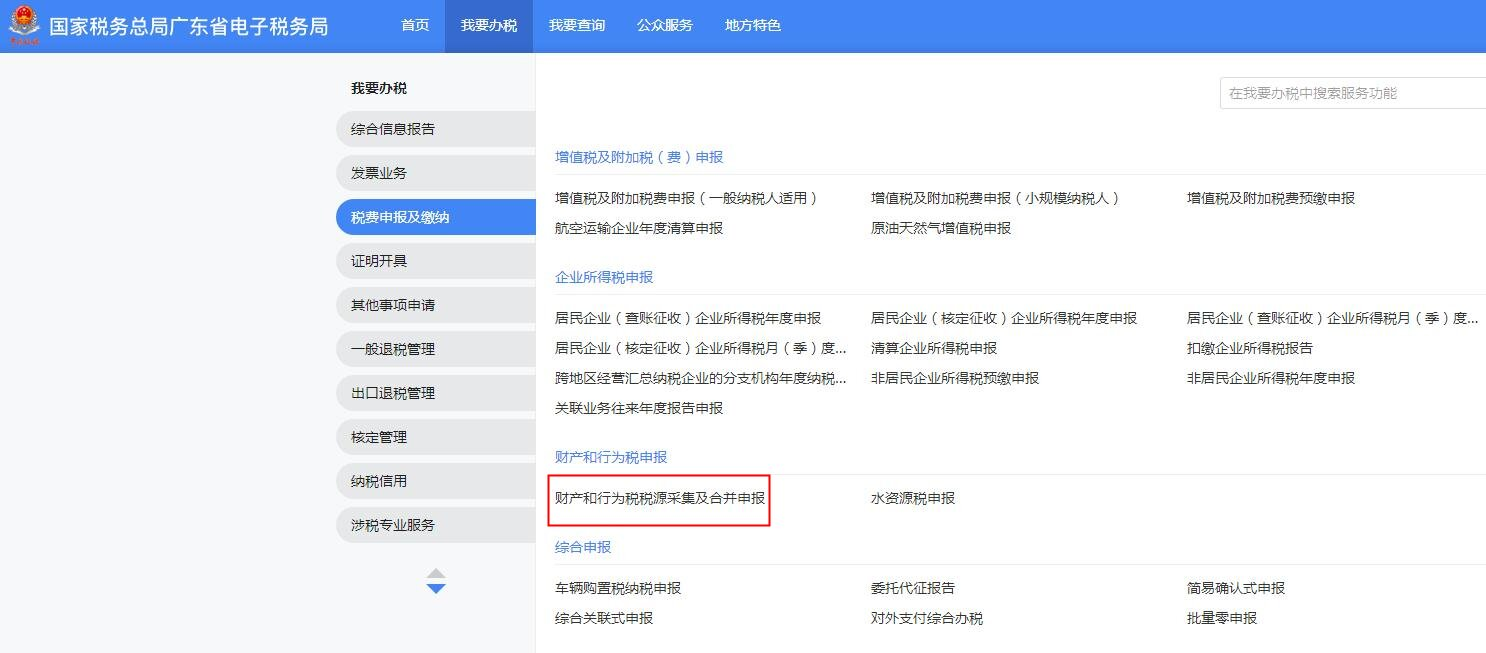Open 纳税信用 in the sidebar
1486x653 pixels.
click(x=436, y=481)
